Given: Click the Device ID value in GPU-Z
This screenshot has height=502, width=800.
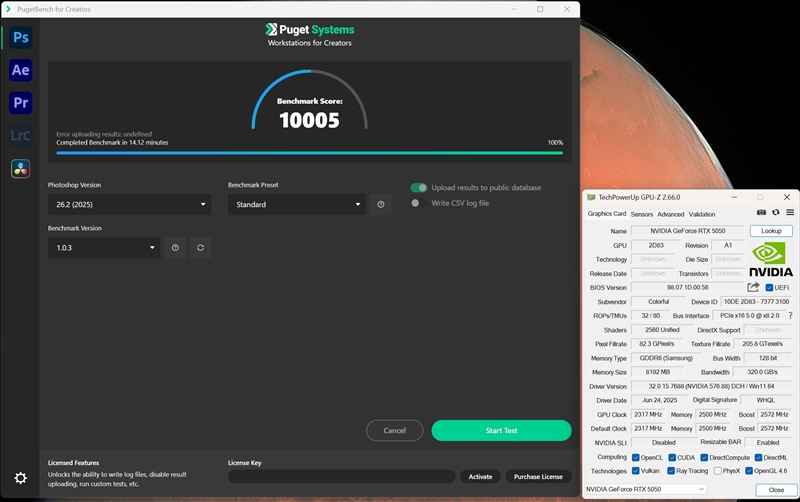Looking at the screenshot, I should pyautogui.click(x=756, y=302).
